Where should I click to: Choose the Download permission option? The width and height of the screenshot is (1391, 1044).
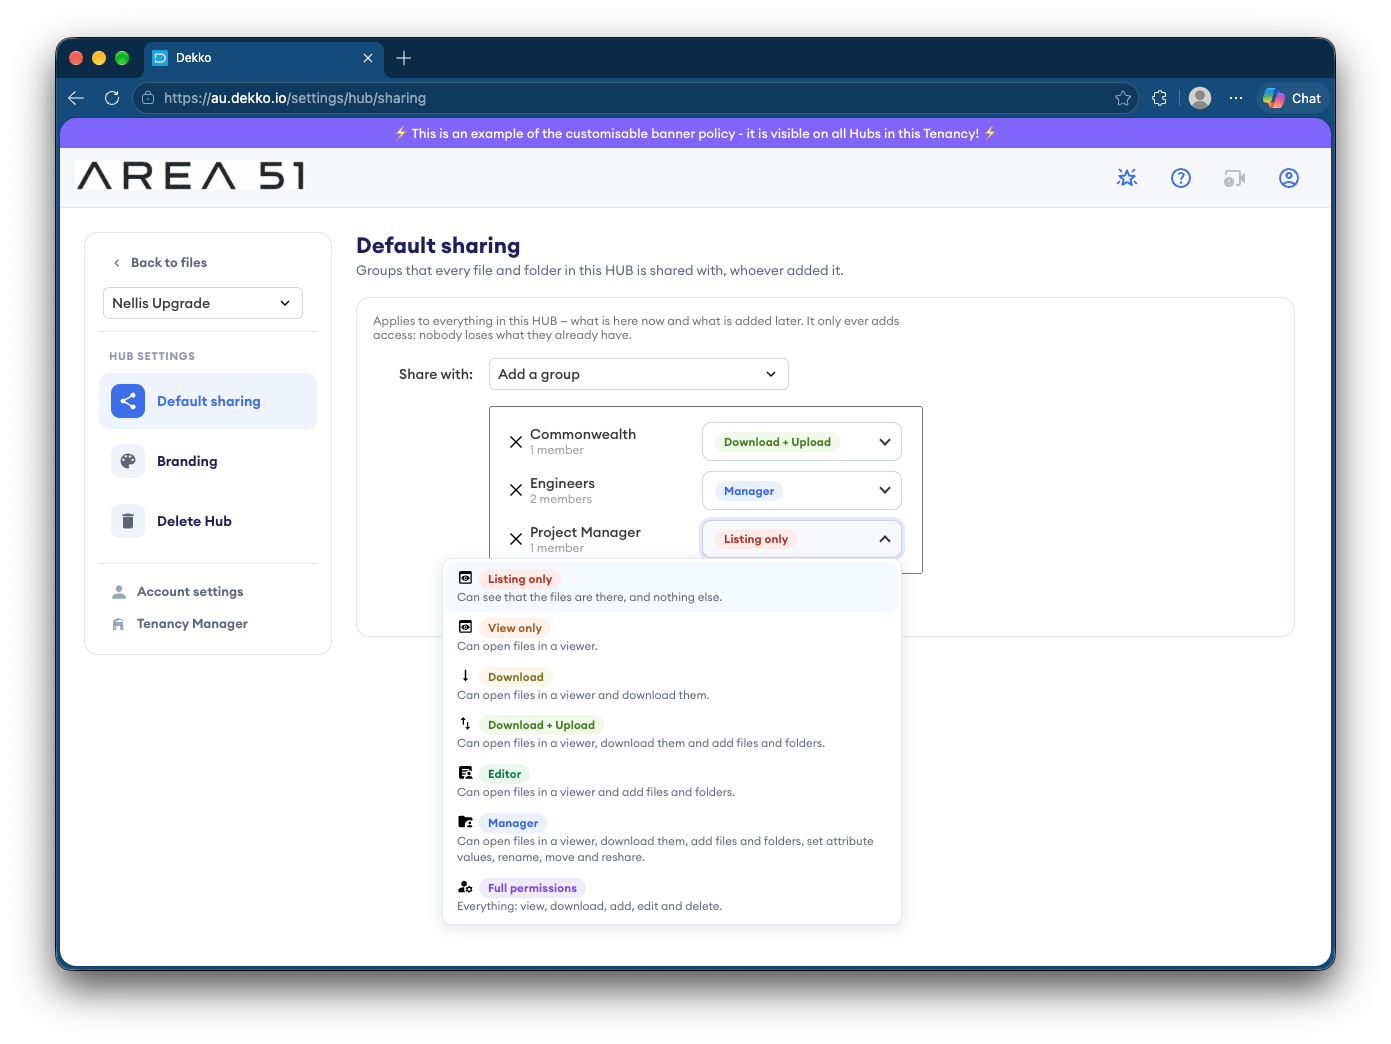point(672,685)
